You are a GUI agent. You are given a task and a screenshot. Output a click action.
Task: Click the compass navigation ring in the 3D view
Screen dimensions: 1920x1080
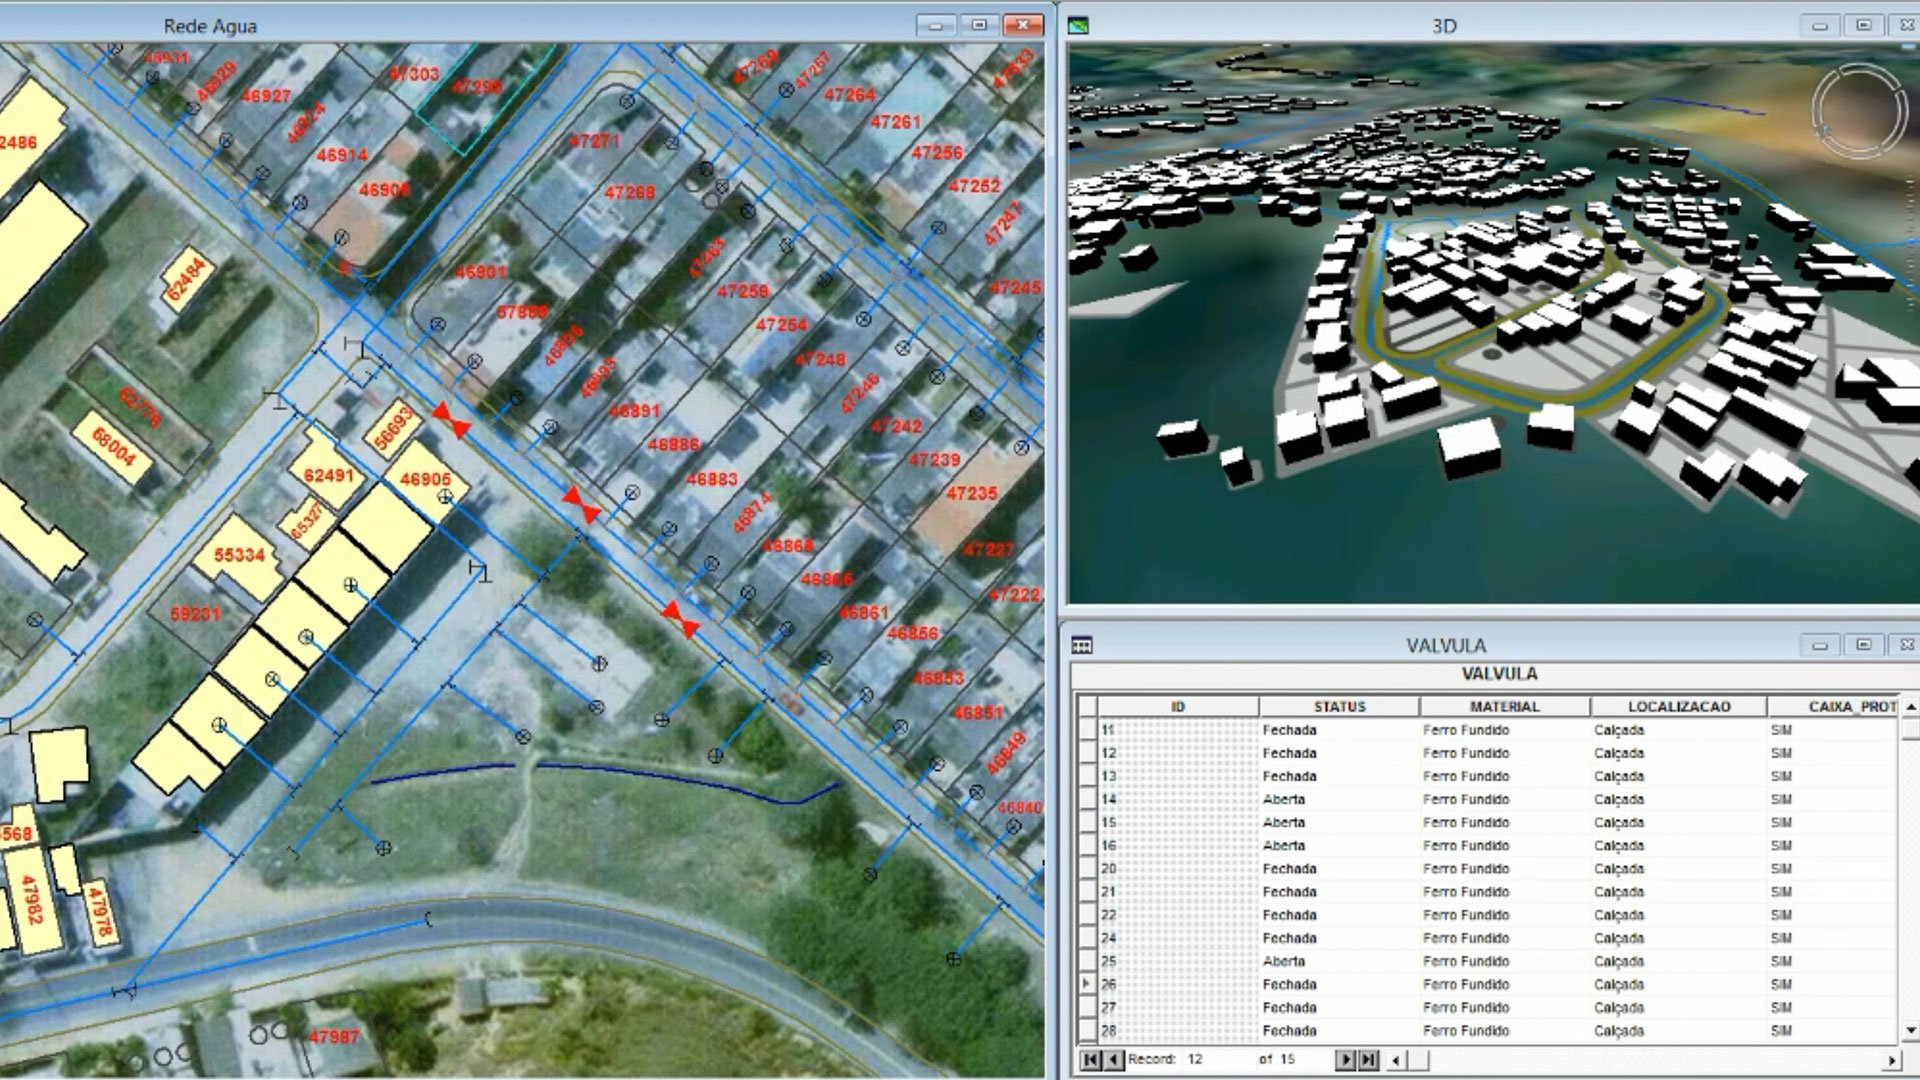click(x=1861, y=109)
